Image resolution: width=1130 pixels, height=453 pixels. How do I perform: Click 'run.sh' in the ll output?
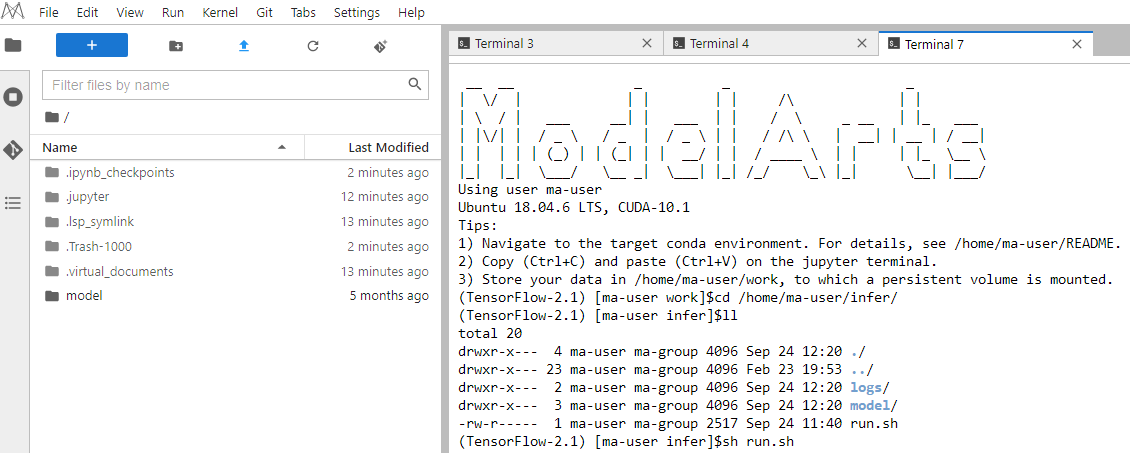click(x=874, y=423)
